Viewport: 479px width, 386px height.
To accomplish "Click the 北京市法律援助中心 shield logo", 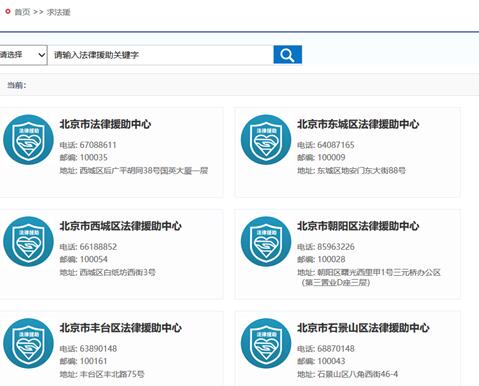I will [28, 140].
